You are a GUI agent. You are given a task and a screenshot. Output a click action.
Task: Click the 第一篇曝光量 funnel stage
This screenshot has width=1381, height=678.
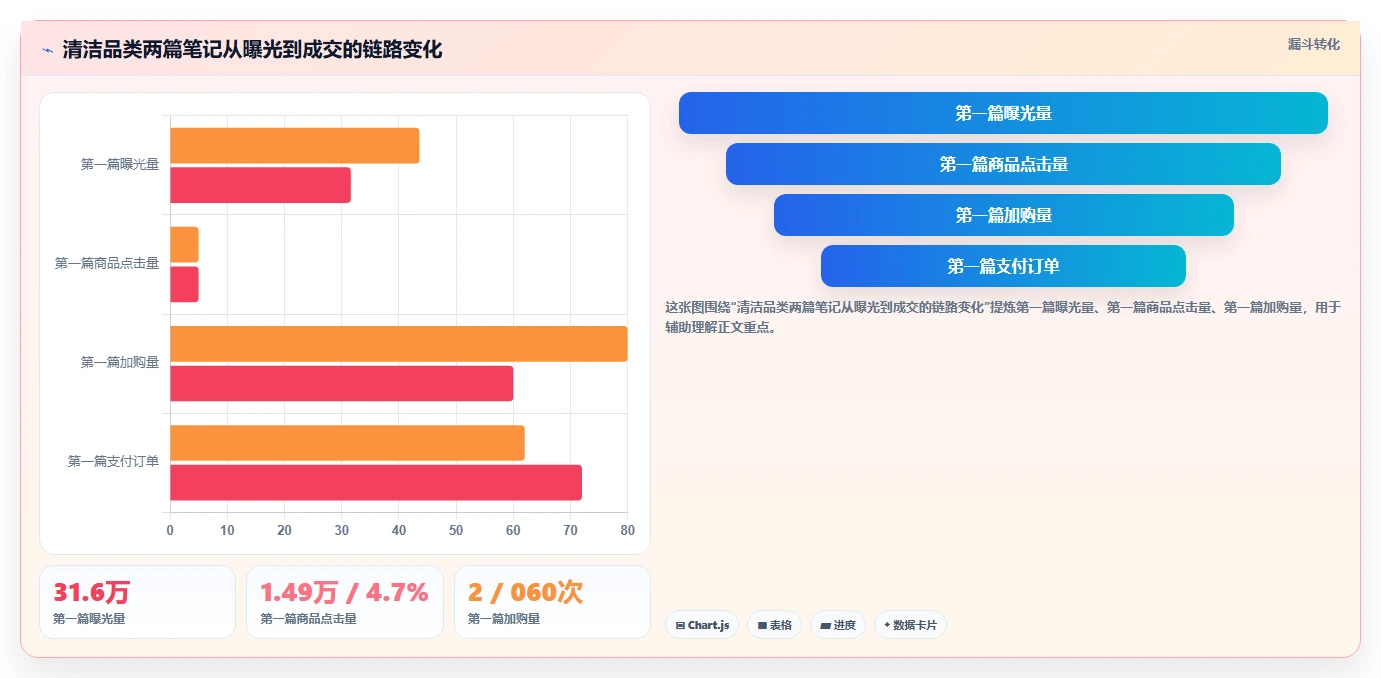tap(1003, 113)
